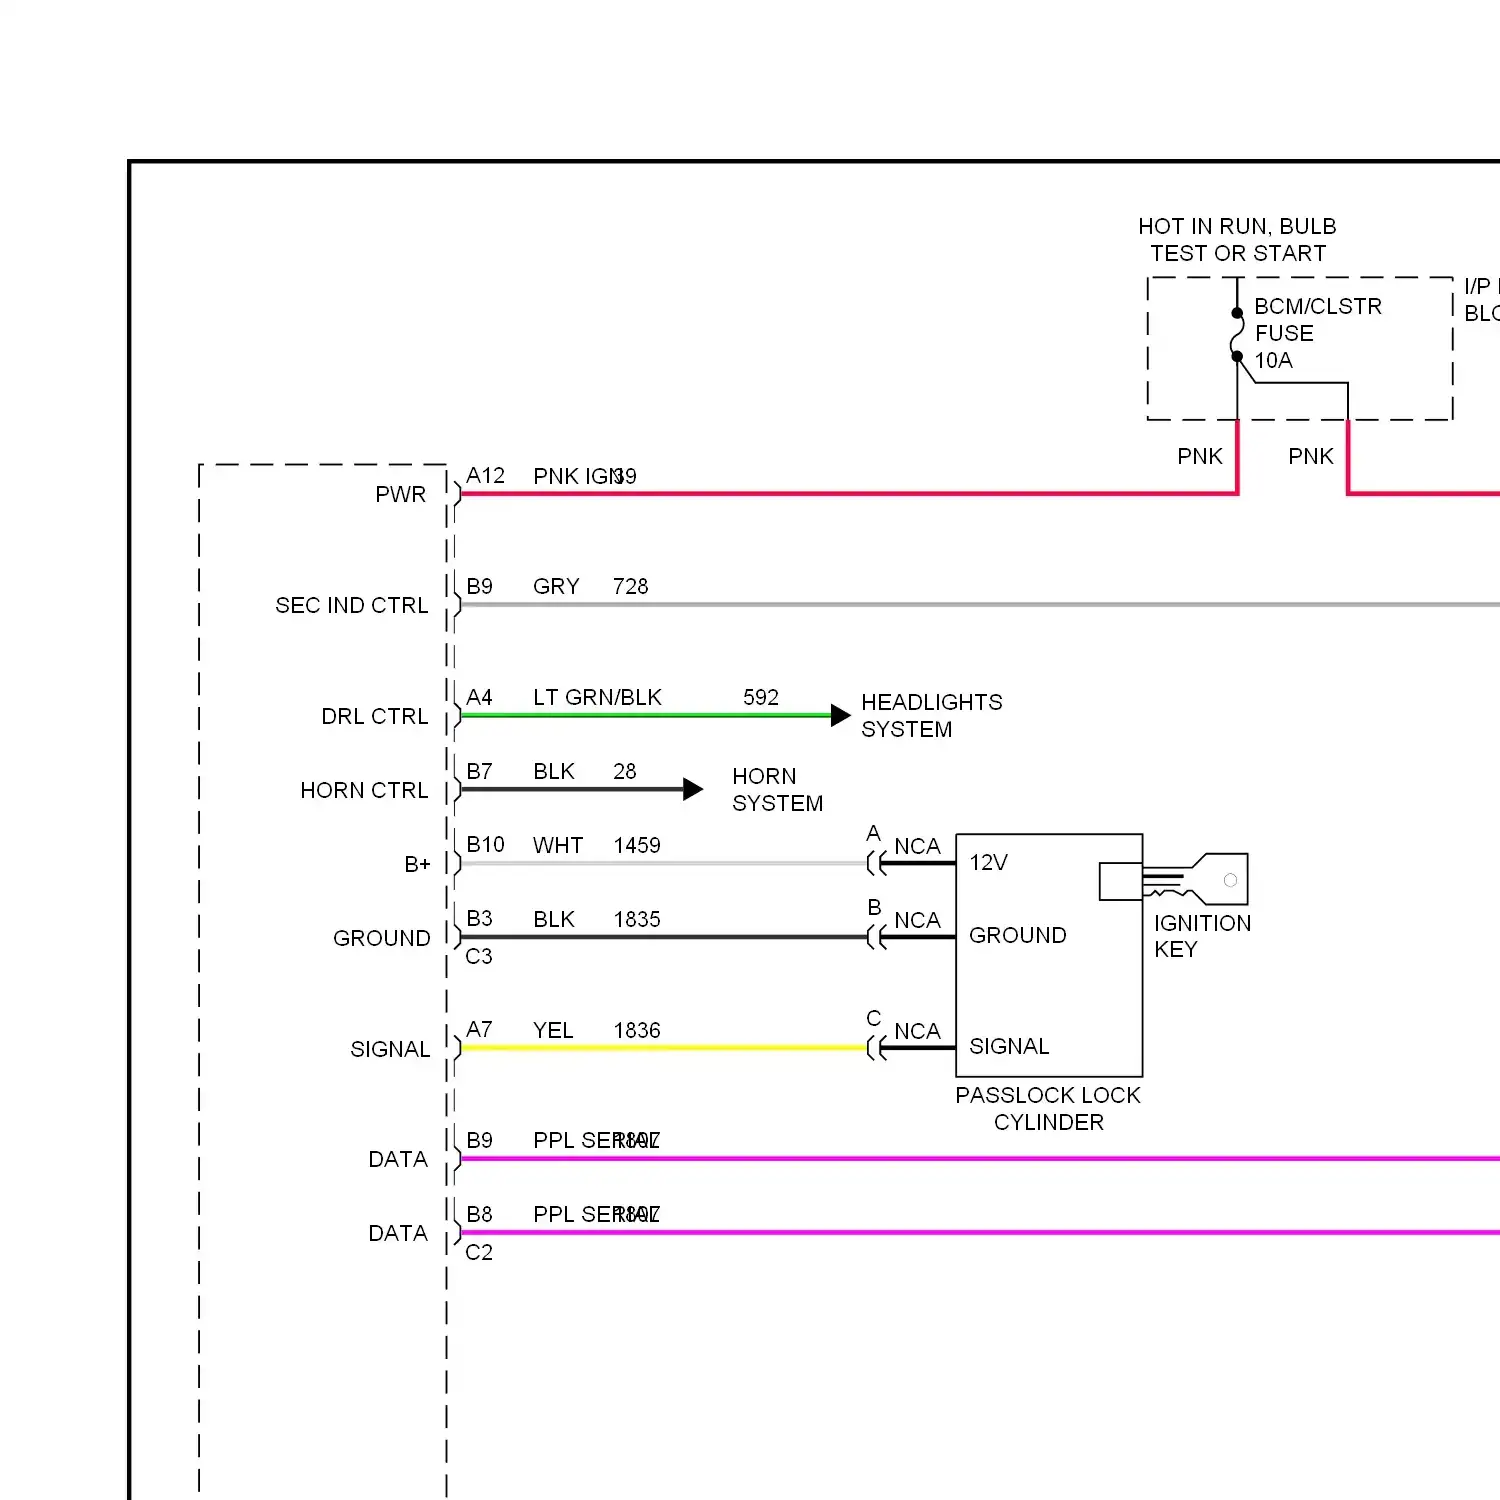This screenshot has height=1500, width=1500.
Task: Click the arrowhead pointing to Horn System
Action: tap(693, 789)
